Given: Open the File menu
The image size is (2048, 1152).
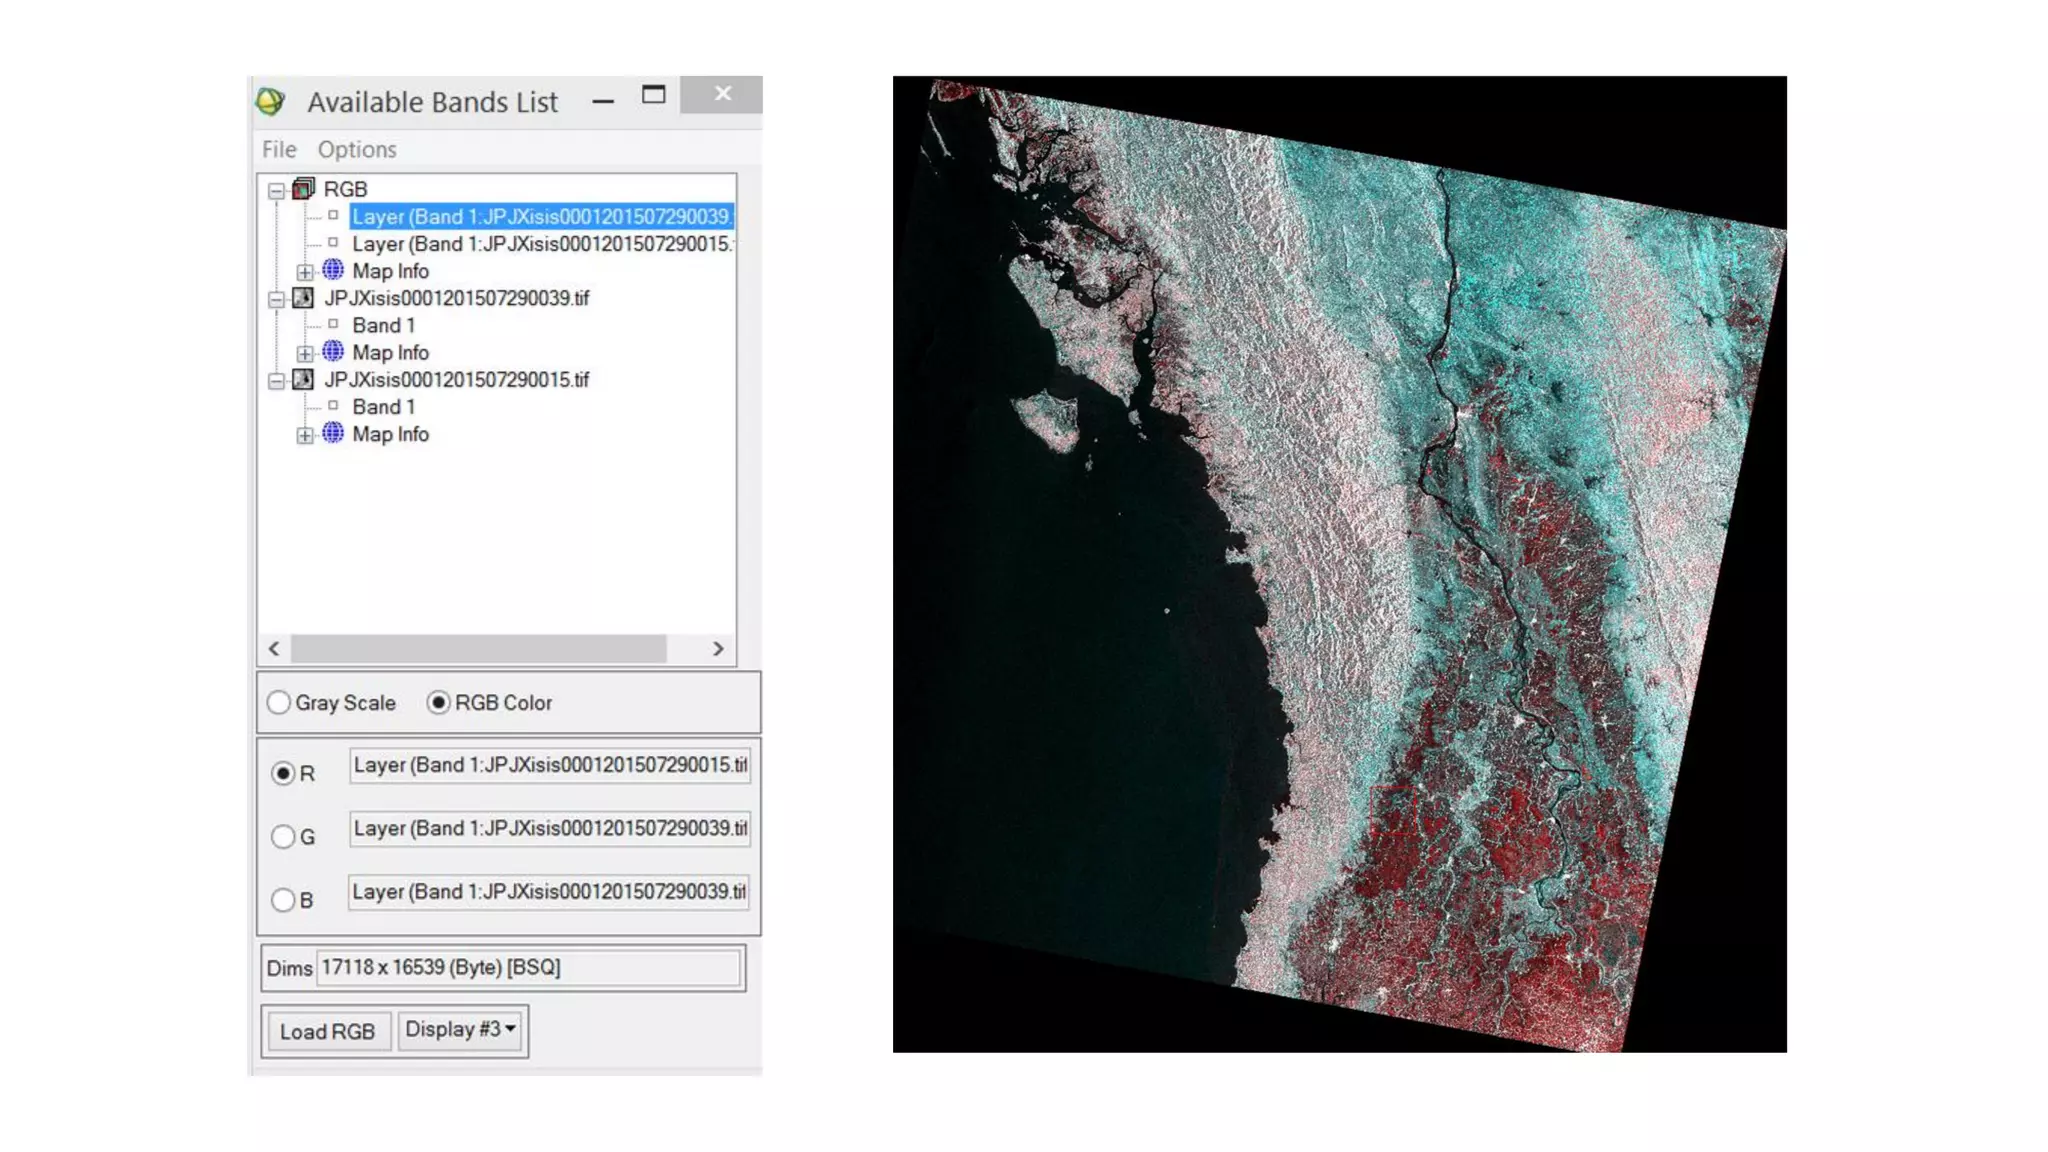Looking at the screenshot, I should (x=279, y=149).
